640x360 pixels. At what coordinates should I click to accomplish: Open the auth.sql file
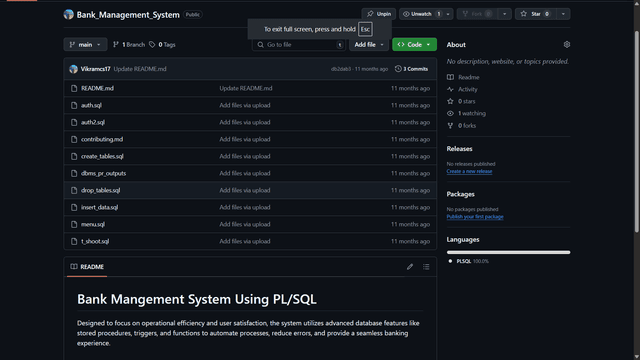pos(91,105)
